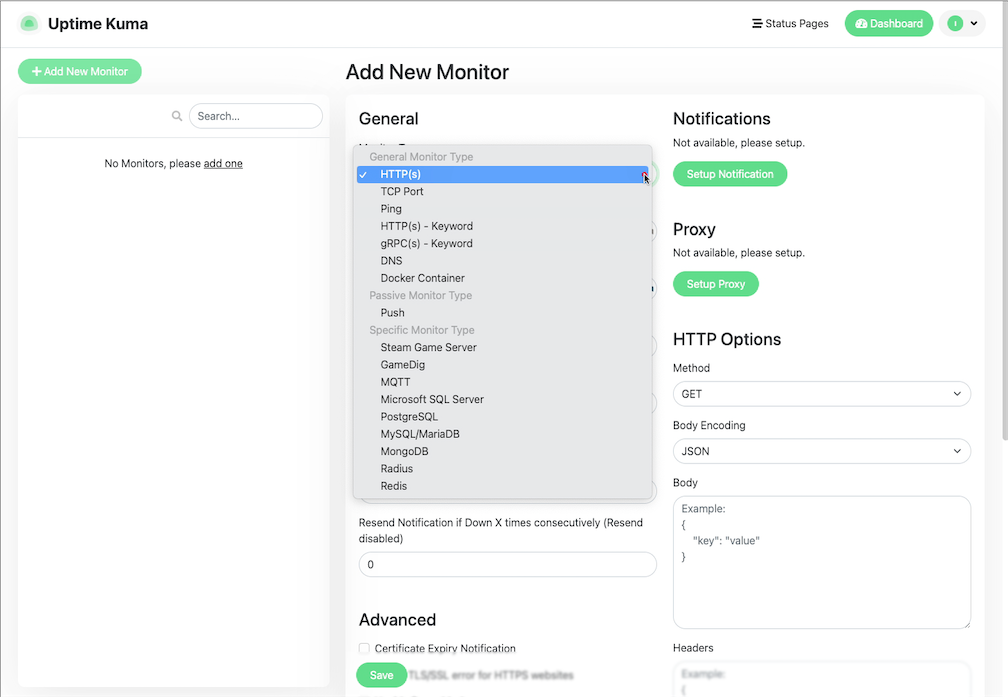Select MongoDB monitor type

click(x=503, y=452)
